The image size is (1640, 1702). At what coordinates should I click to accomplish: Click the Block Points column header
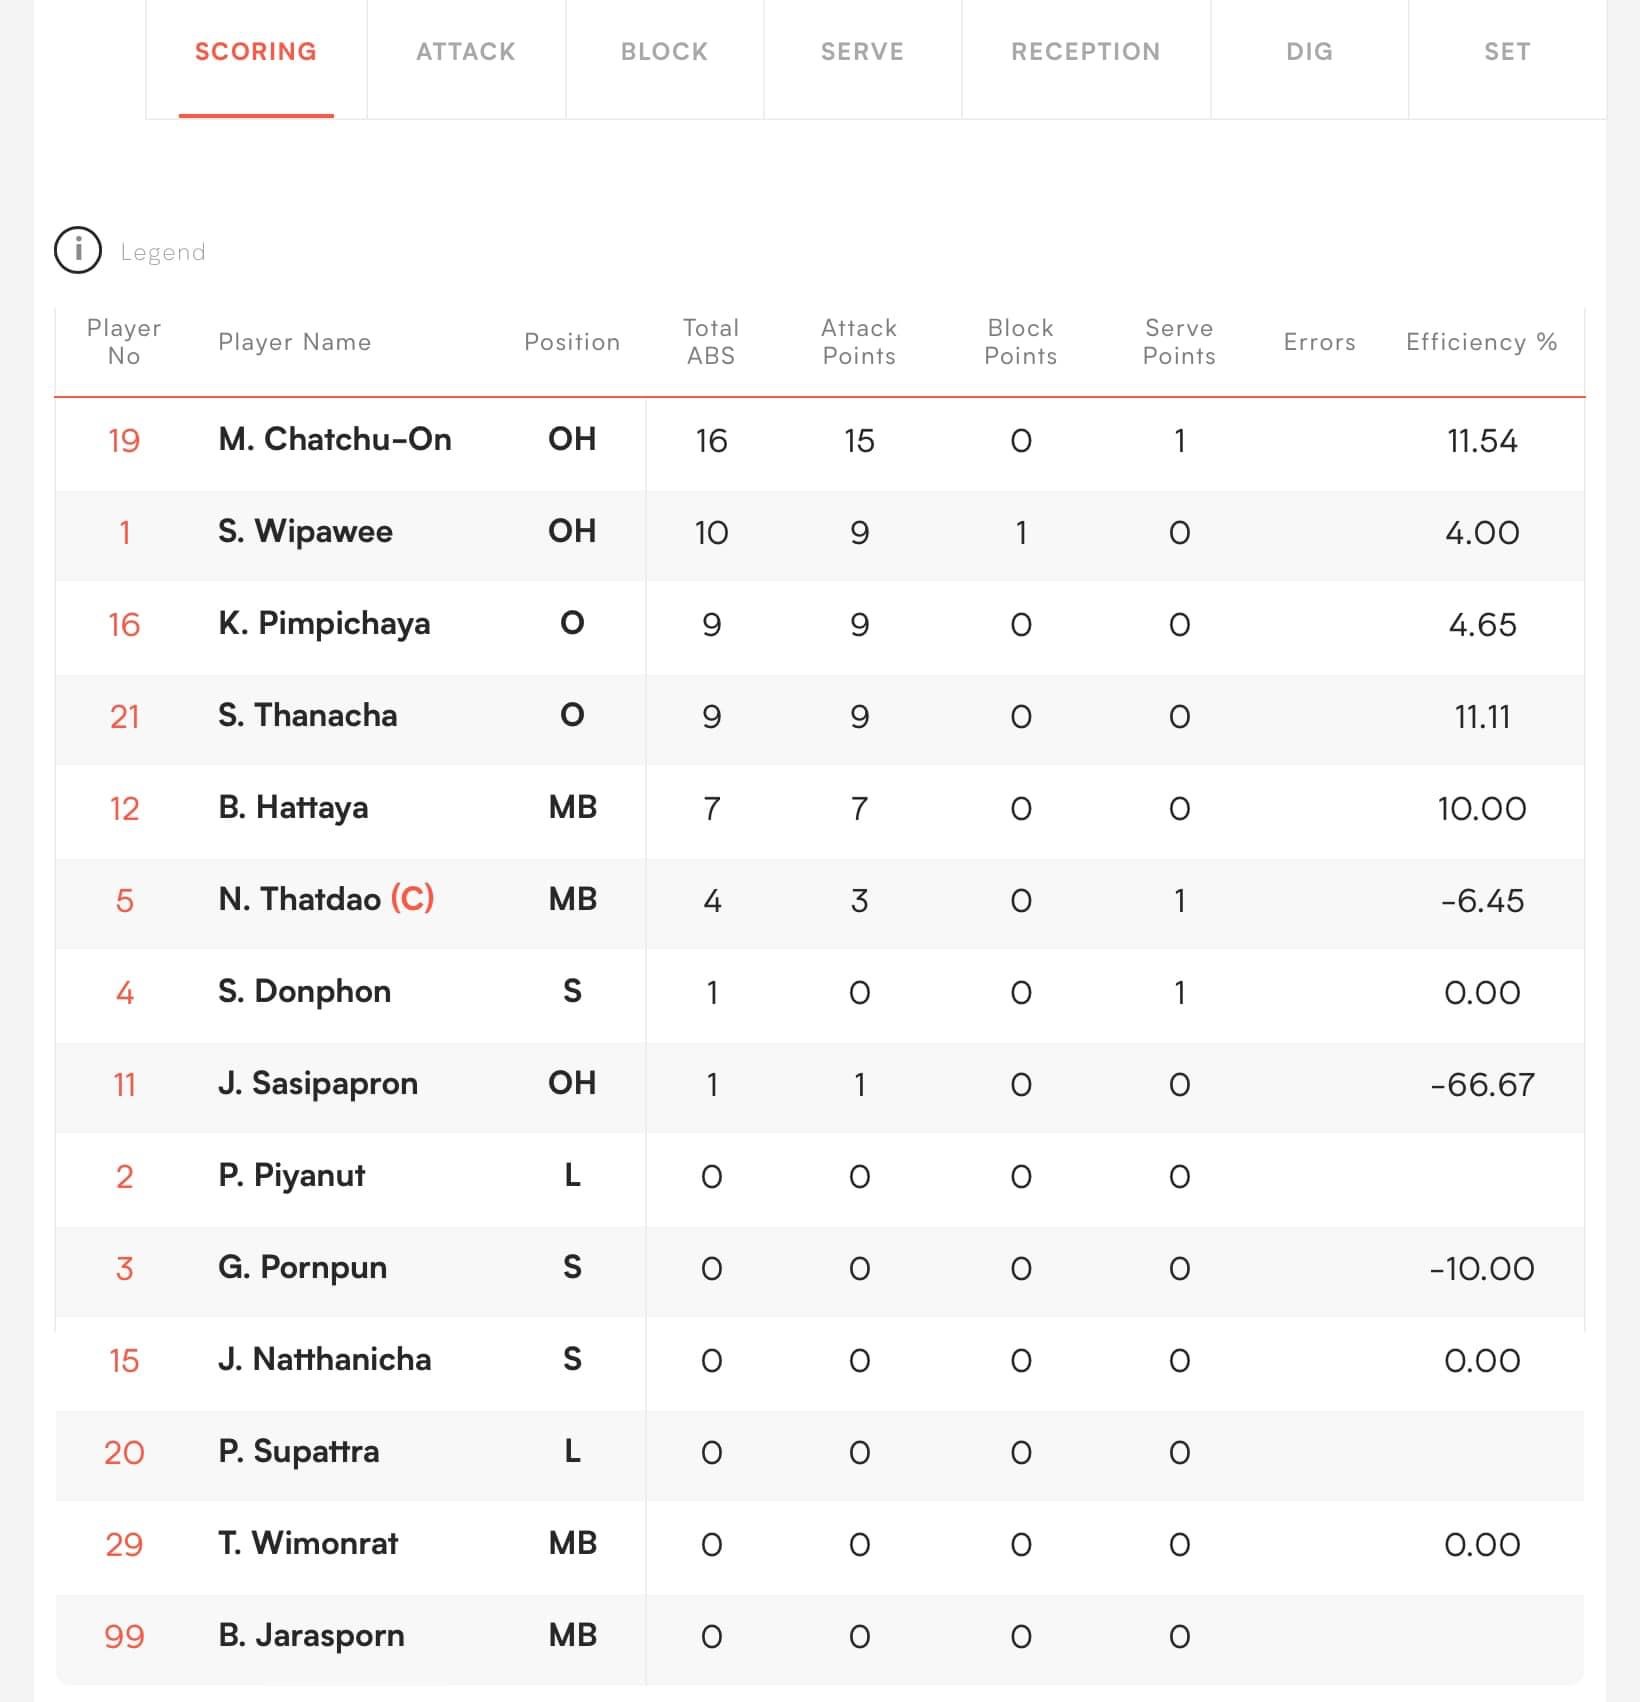coord(1020,342)
